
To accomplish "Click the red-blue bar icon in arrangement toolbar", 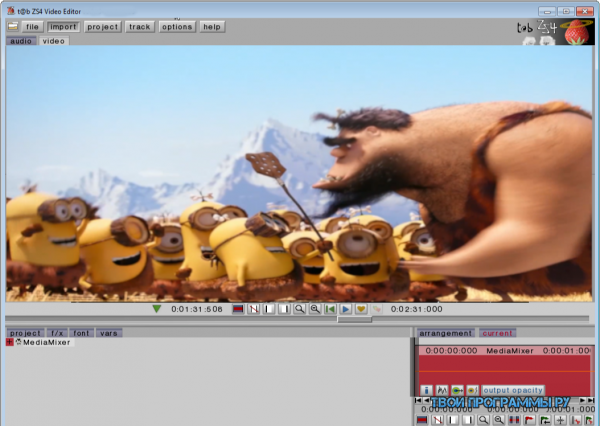I will pos(422,420).
